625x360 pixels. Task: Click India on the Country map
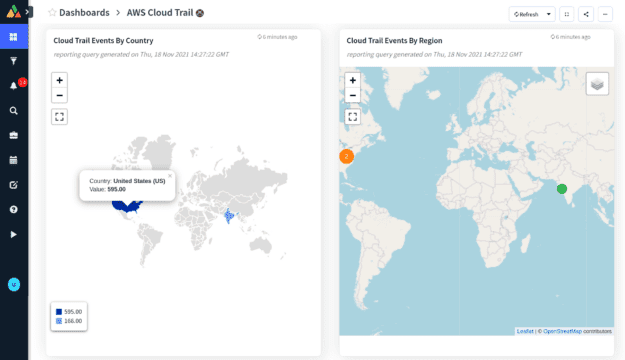(229, 216)
